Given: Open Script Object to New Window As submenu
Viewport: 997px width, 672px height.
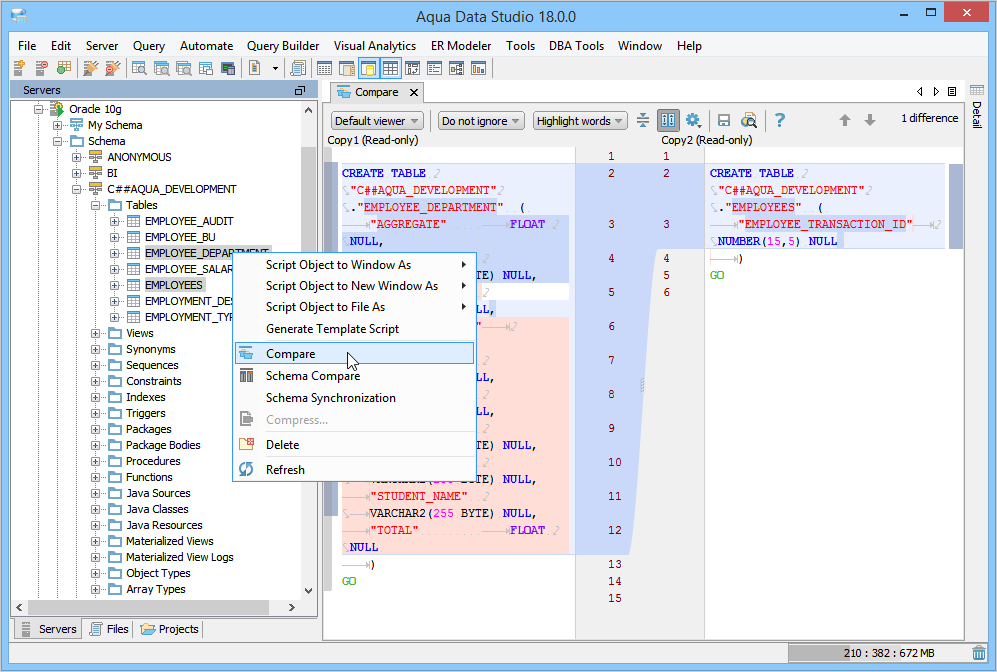Looking at the screenshot, I should point(355,286).
